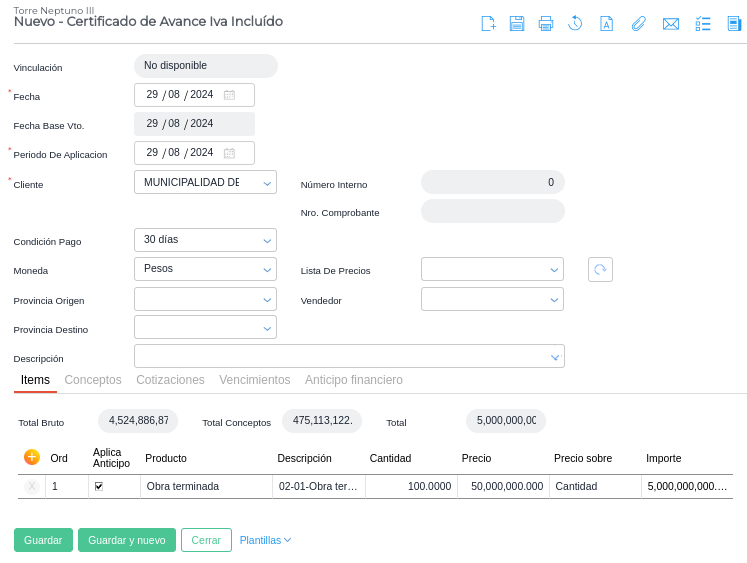Switch to Anticipo financiero tab
The width and height of the screenshot is (747, 563).
pos(353,380)
